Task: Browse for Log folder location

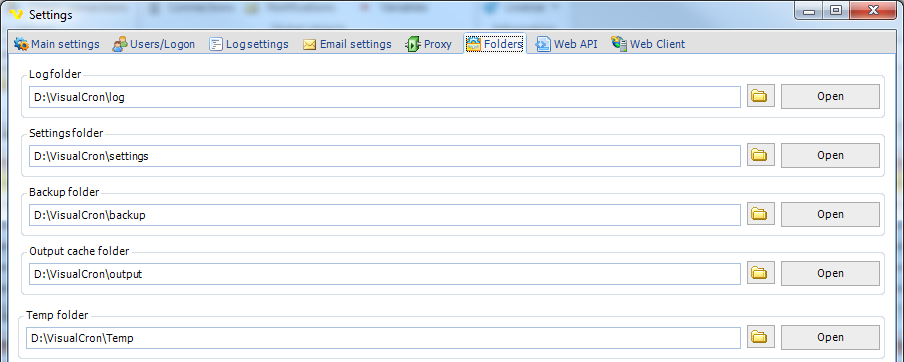Action: point(761,96)
